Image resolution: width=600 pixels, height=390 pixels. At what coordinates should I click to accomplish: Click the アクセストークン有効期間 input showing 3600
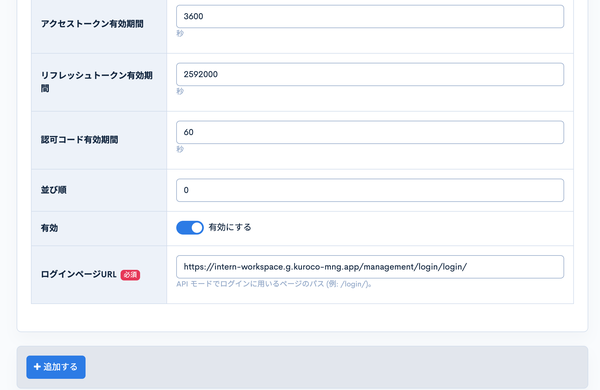coord(370,16)
